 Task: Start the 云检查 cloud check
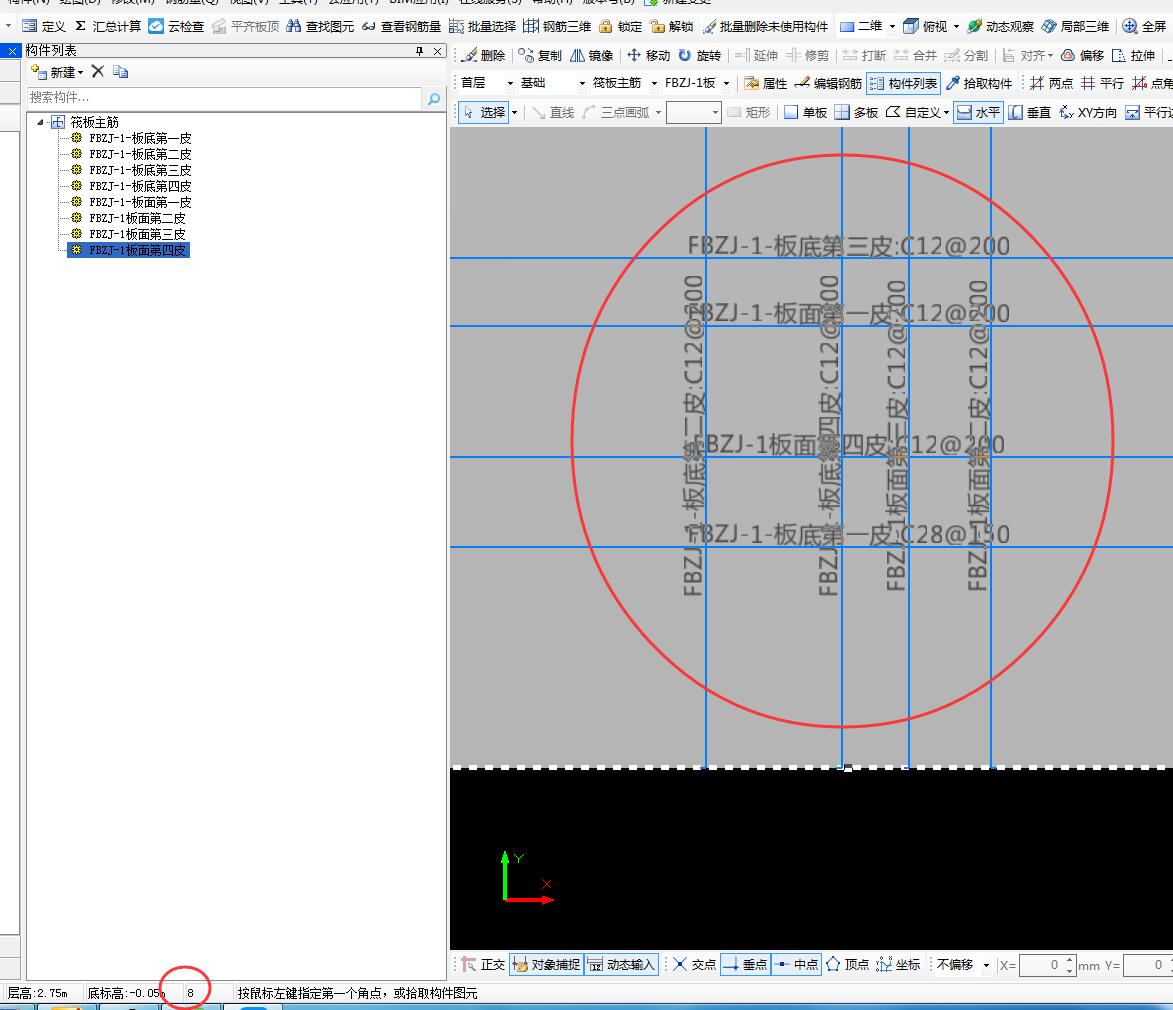click(176, 26)
